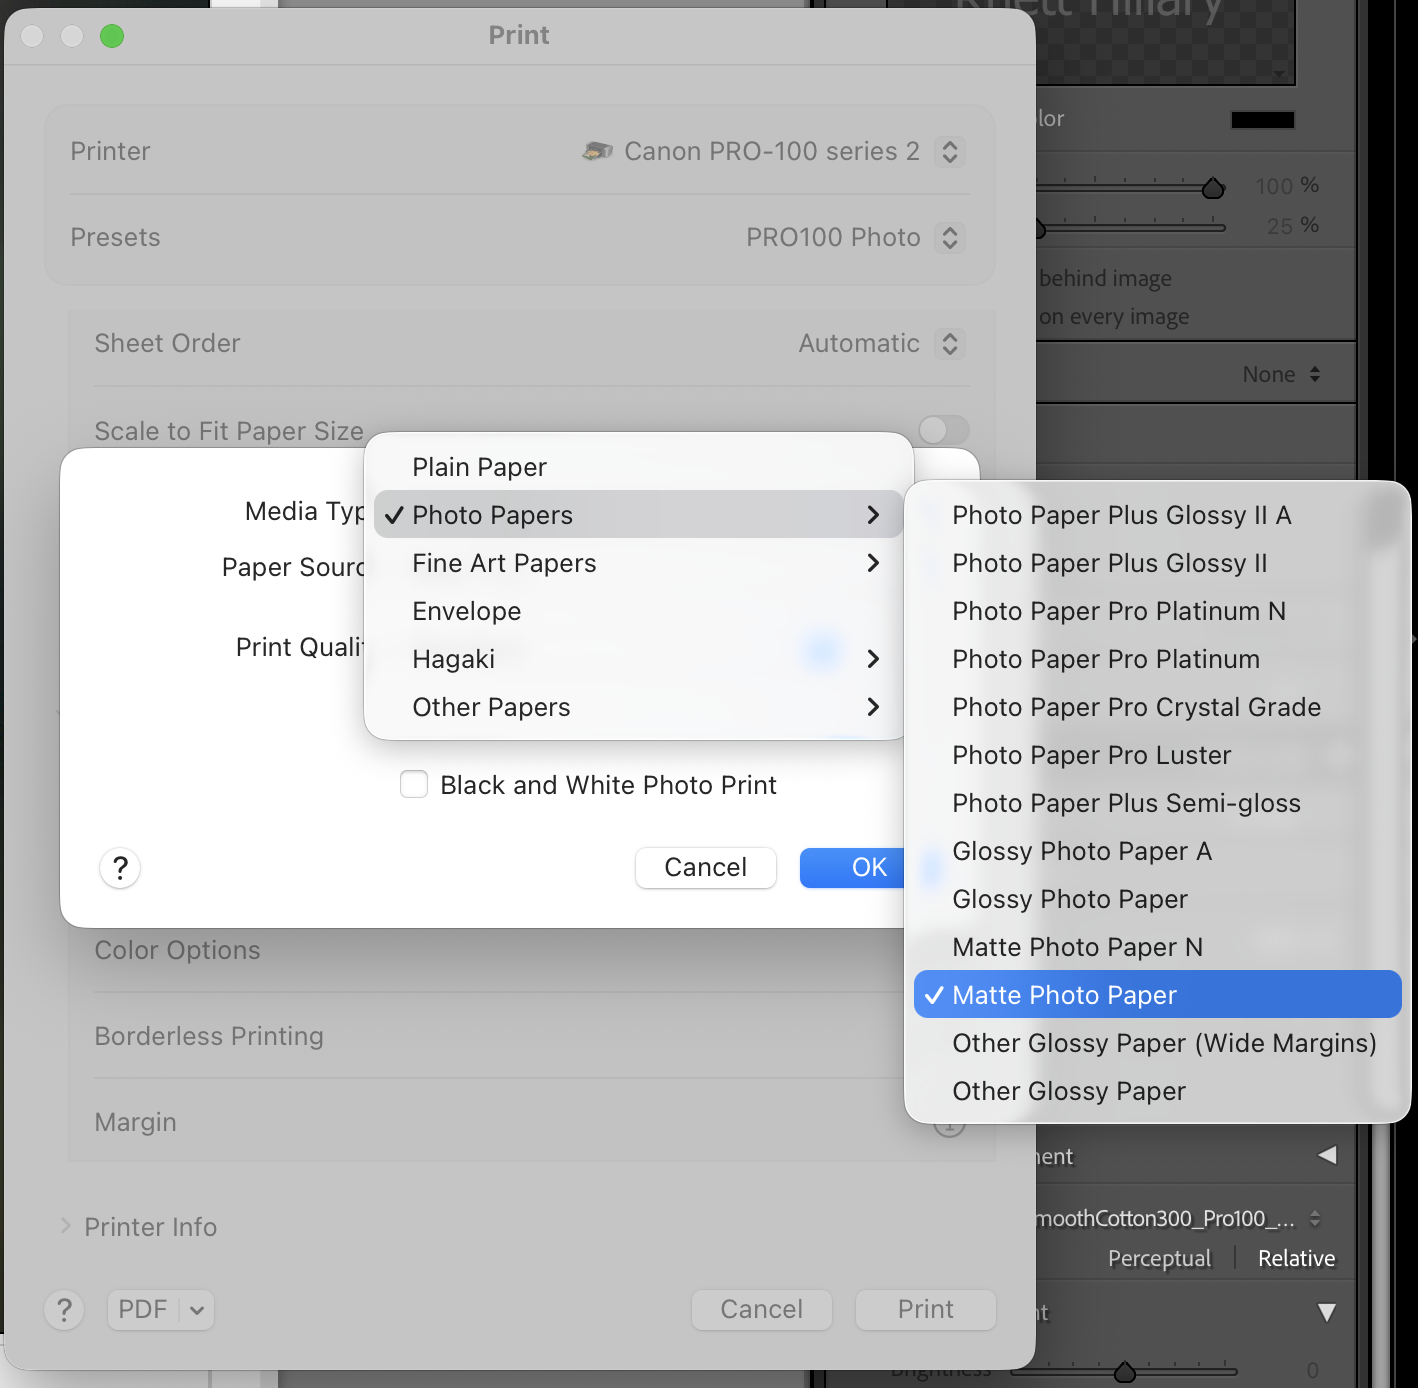Enable Black and White Photo Print checkbox
This screenshot has height=1388, width=1418.
coord(414,785)
